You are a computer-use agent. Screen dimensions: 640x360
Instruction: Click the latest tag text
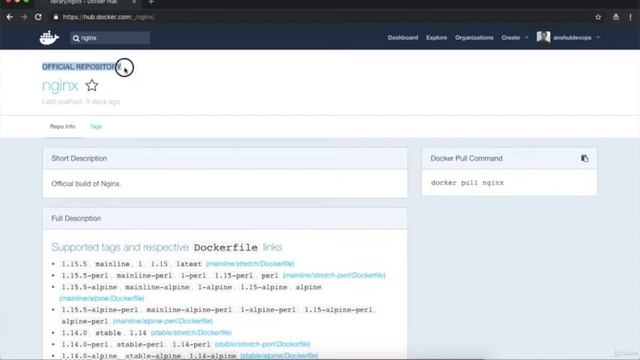(x=189, y=264)
